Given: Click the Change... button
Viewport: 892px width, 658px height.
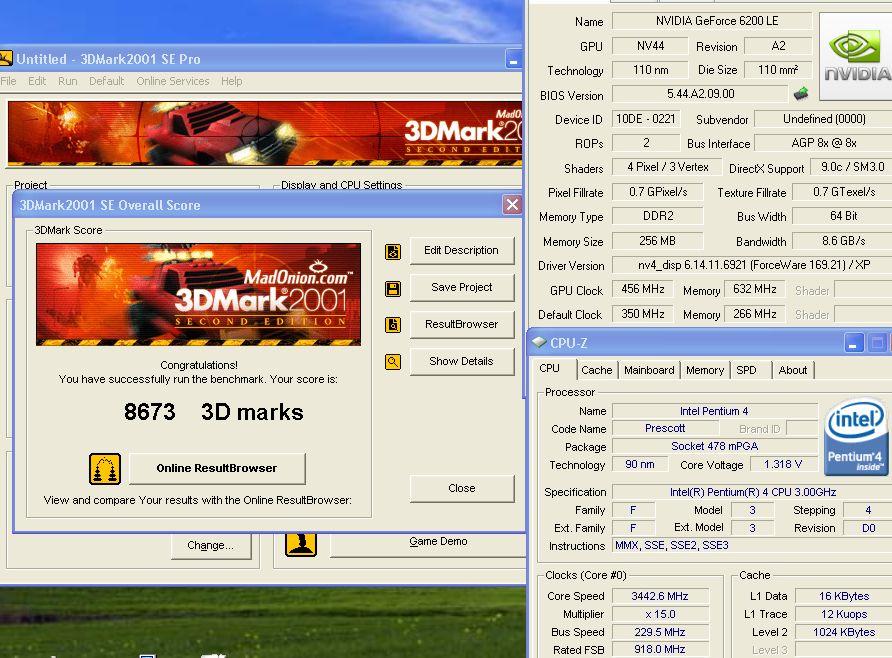Looking at the screenshot, I should 210,545.
